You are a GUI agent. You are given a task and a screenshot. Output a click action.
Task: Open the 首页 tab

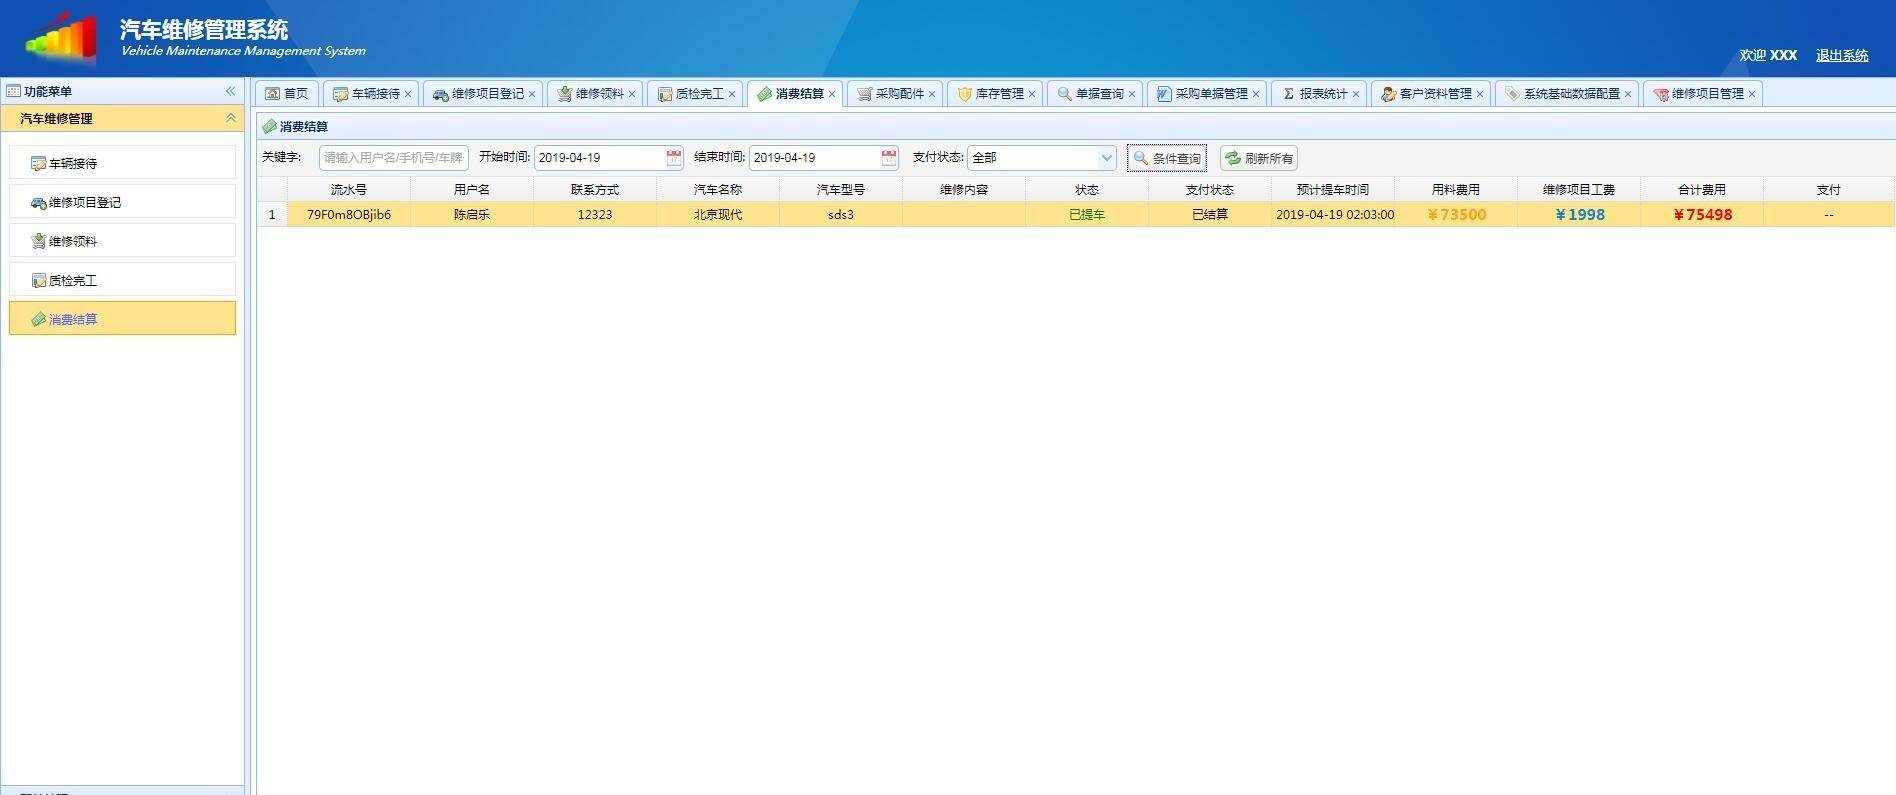coord(287,94)
